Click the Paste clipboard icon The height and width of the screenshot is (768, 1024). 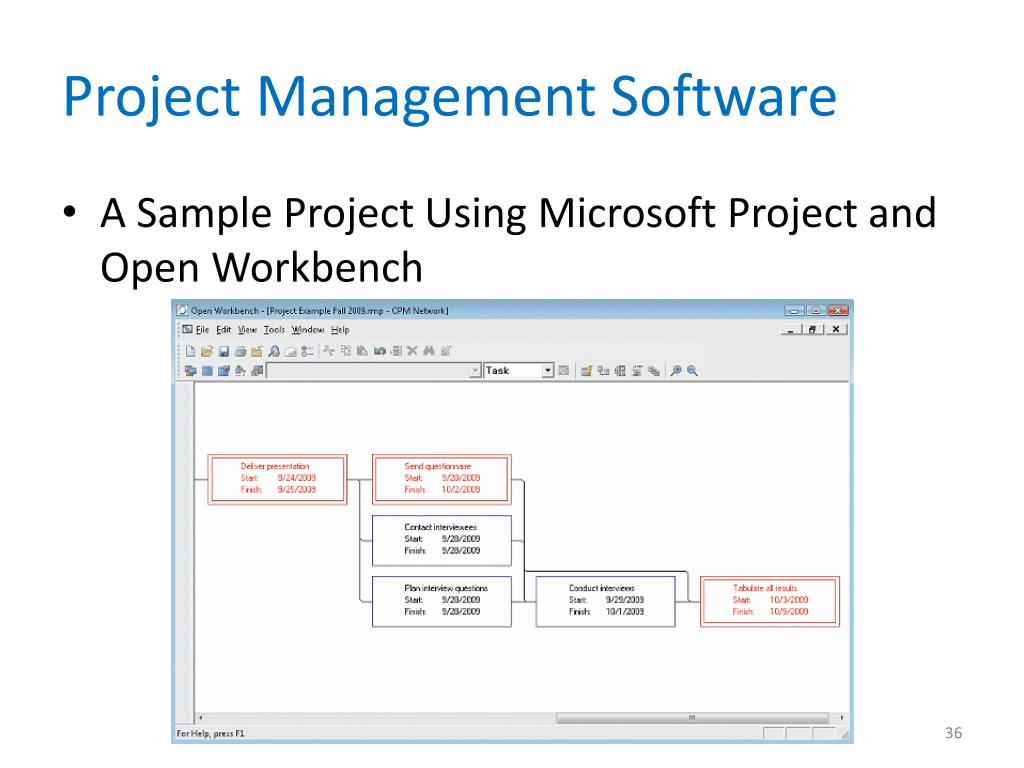[x=362, y=351]
